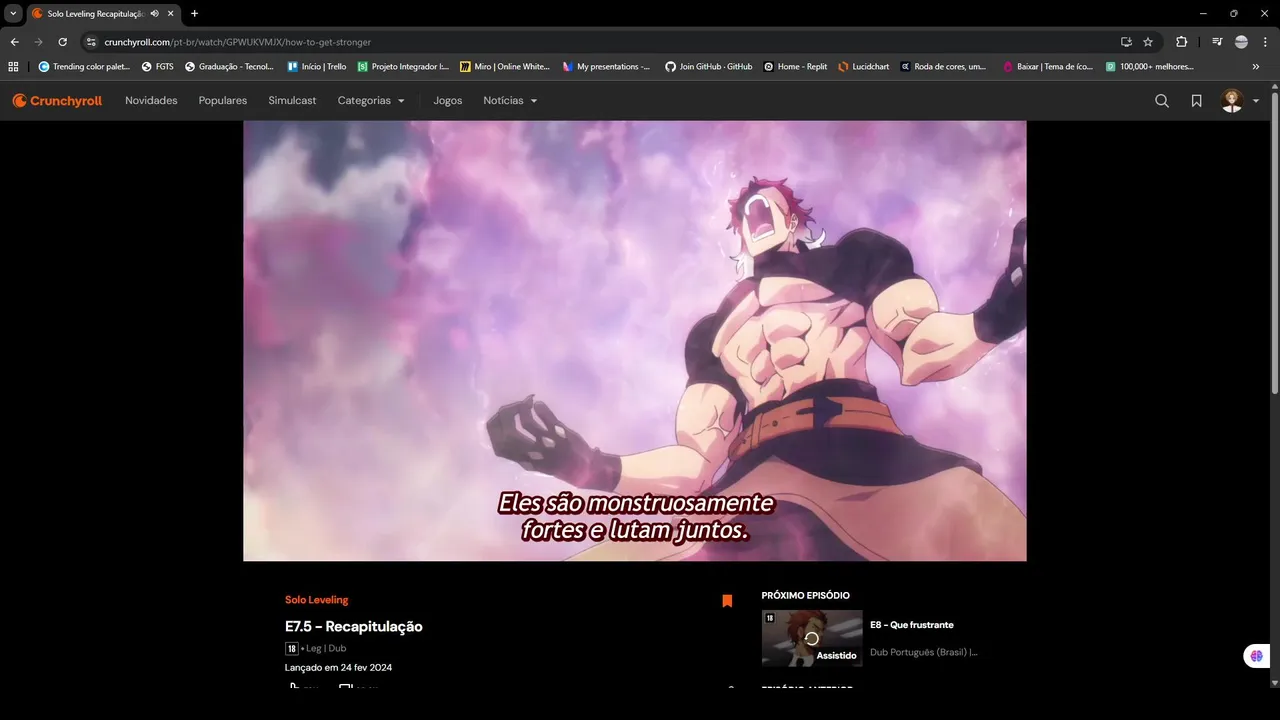
Task: Click the browser back arrow
Action: coord(14,42)
